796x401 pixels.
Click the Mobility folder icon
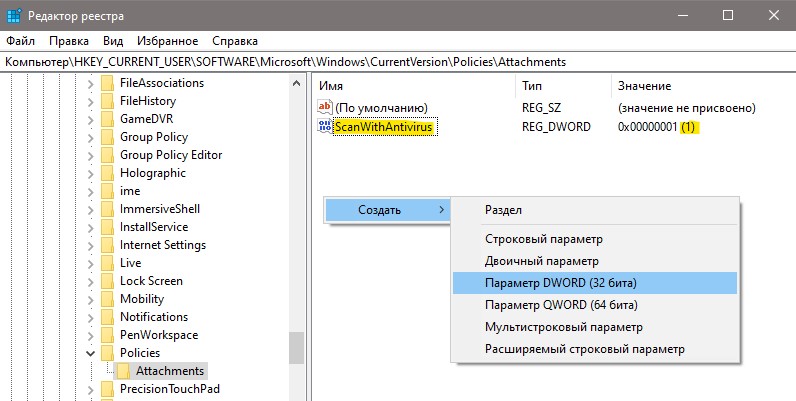point(108,299)
